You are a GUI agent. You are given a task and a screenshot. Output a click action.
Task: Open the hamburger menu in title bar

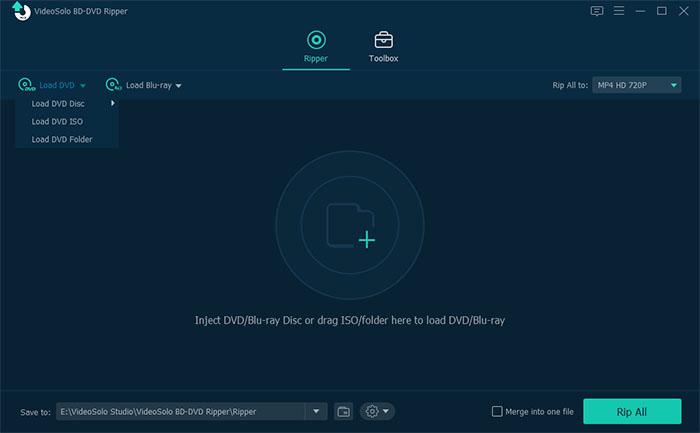point(619,11)
